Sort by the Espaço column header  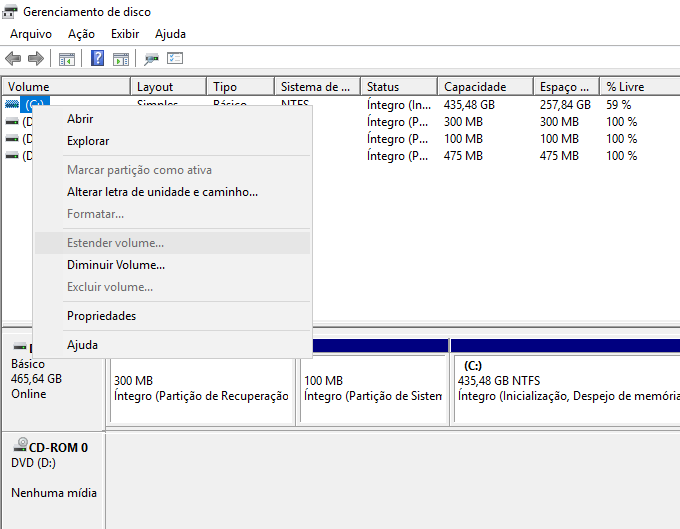coord(567,87)
